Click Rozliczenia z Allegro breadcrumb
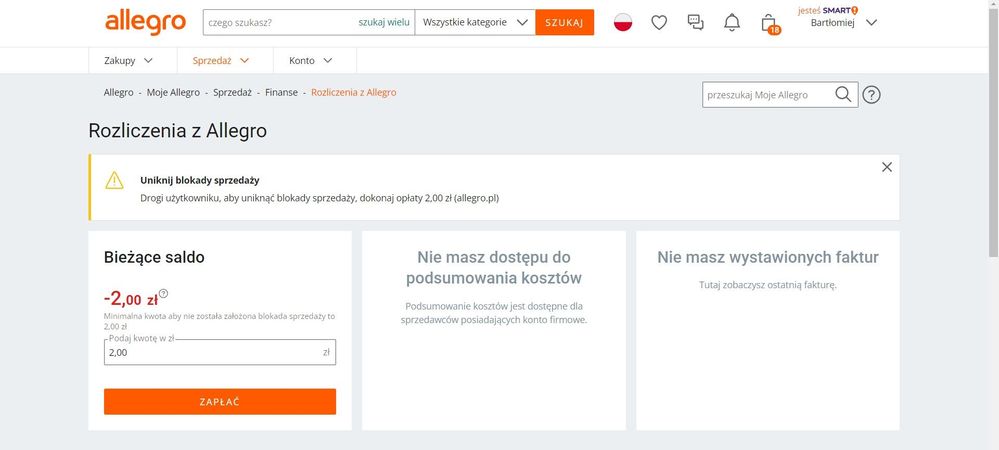The height and width of the screenshot is (450, 999). point(354,92)
